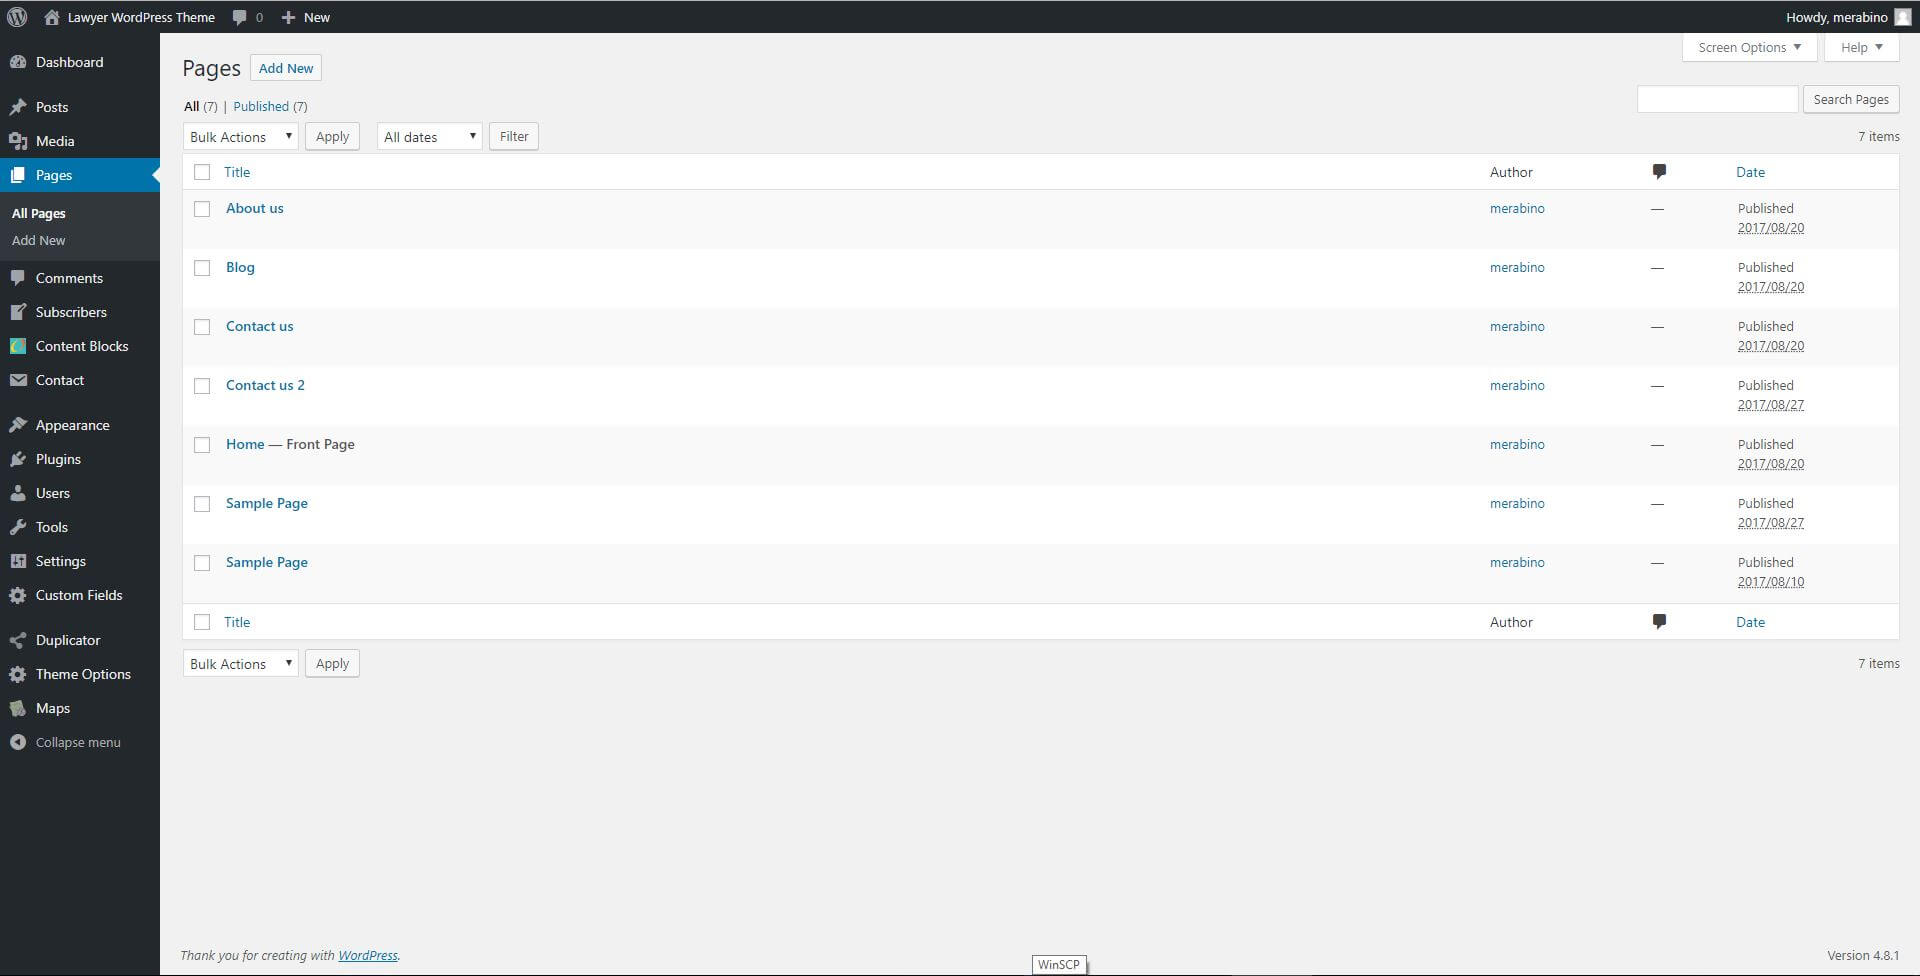The image size is (1920, 976).
Task: Click the WordPress logo icon in the admin bar
Action: [x=17, y=17]
